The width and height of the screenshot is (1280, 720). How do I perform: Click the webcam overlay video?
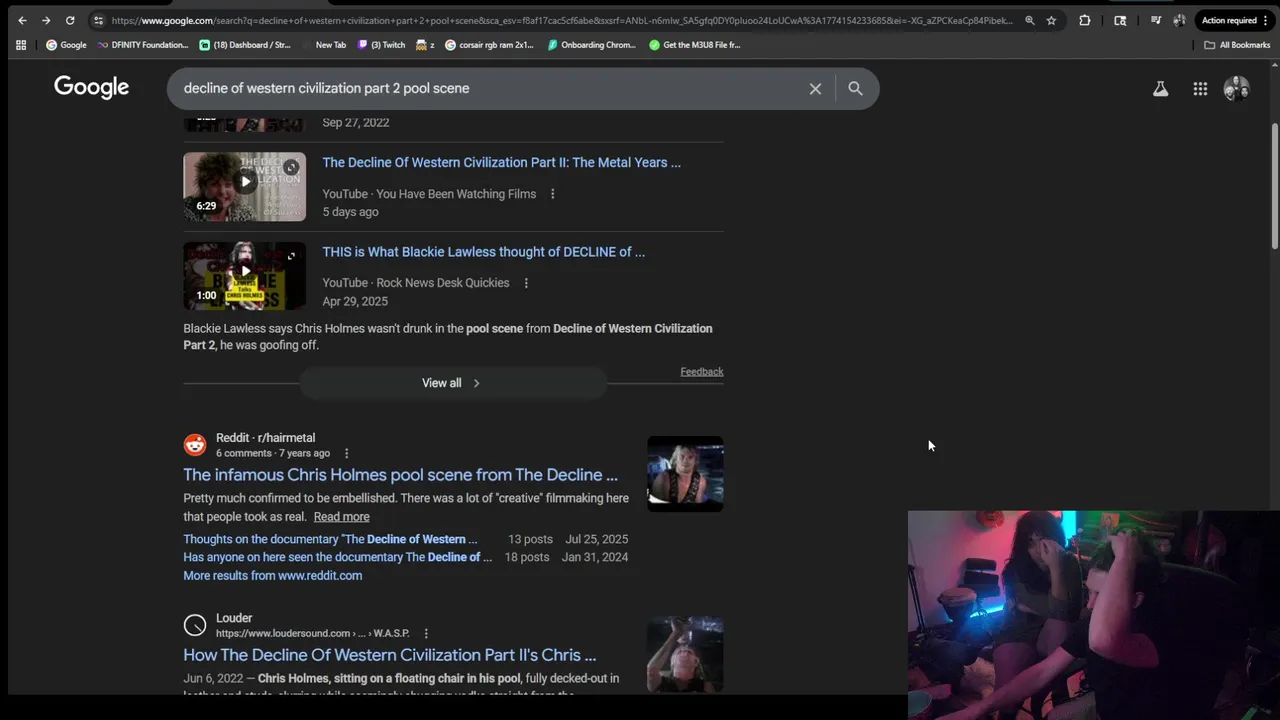(1094, 615)
